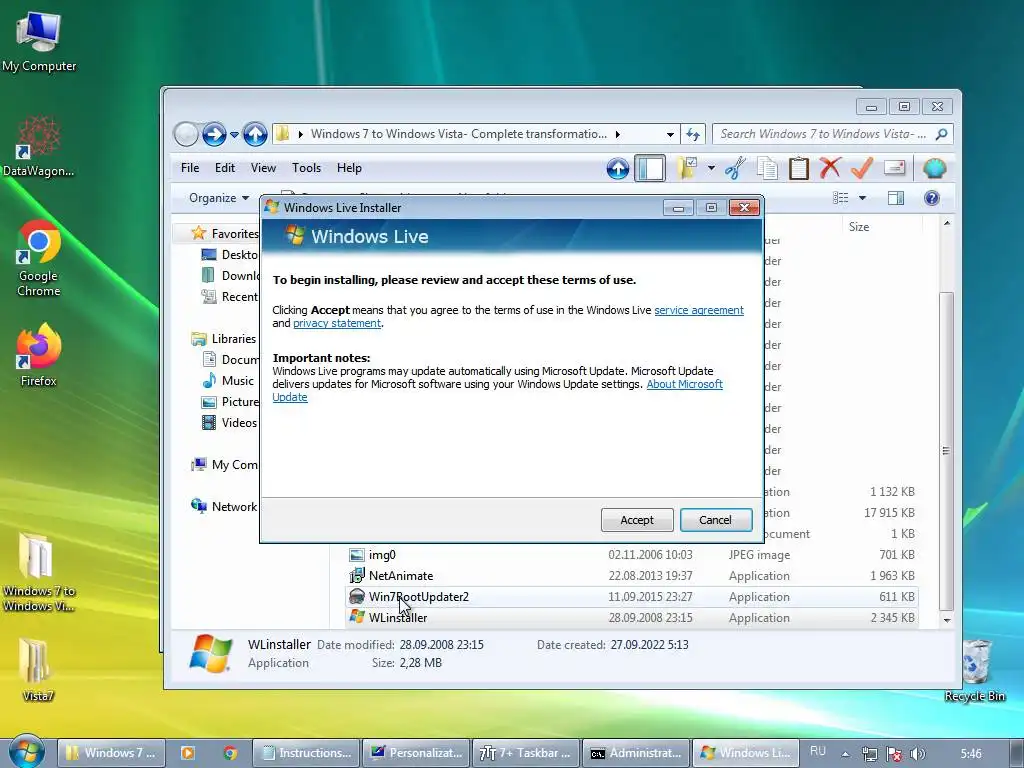1024x768 pixels.
Task: Click the Windows Start orb
Action: (x=27, y=752)
